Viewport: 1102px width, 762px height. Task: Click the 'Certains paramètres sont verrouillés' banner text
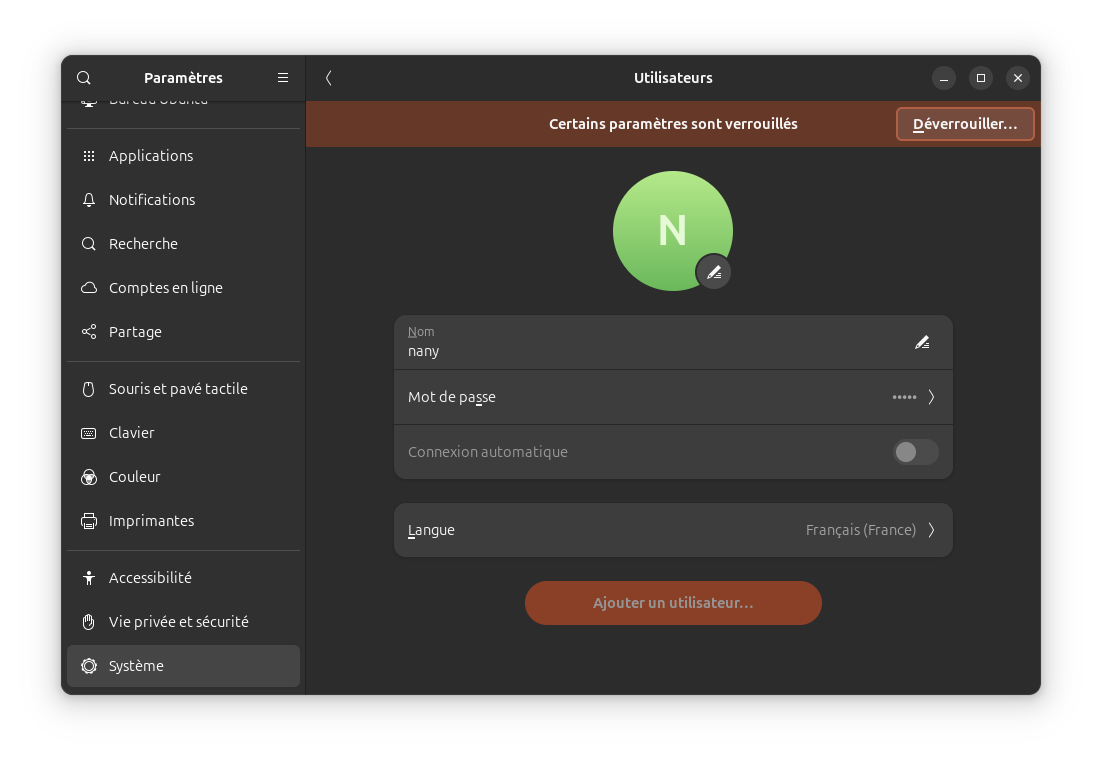(673, 124)
